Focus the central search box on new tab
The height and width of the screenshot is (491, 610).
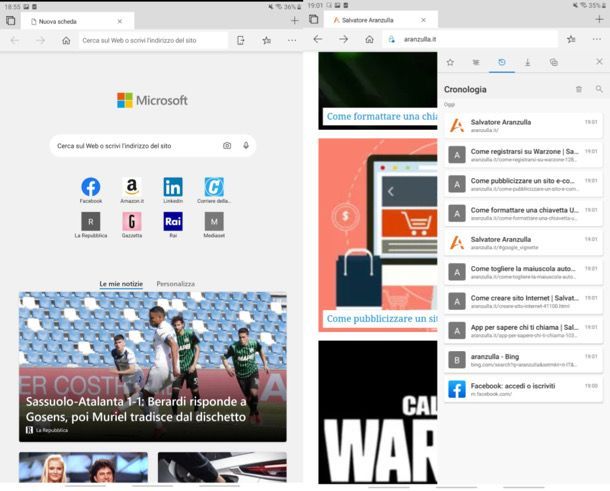[x=152, y=146]
